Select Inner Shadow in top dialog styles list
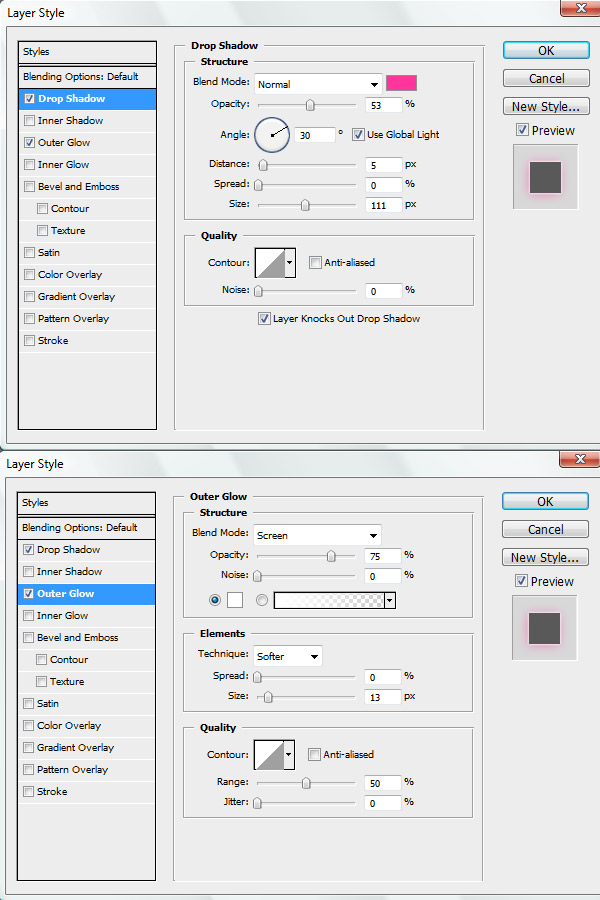The width and height of the screenshot is (600, 900). pos(87,121)
